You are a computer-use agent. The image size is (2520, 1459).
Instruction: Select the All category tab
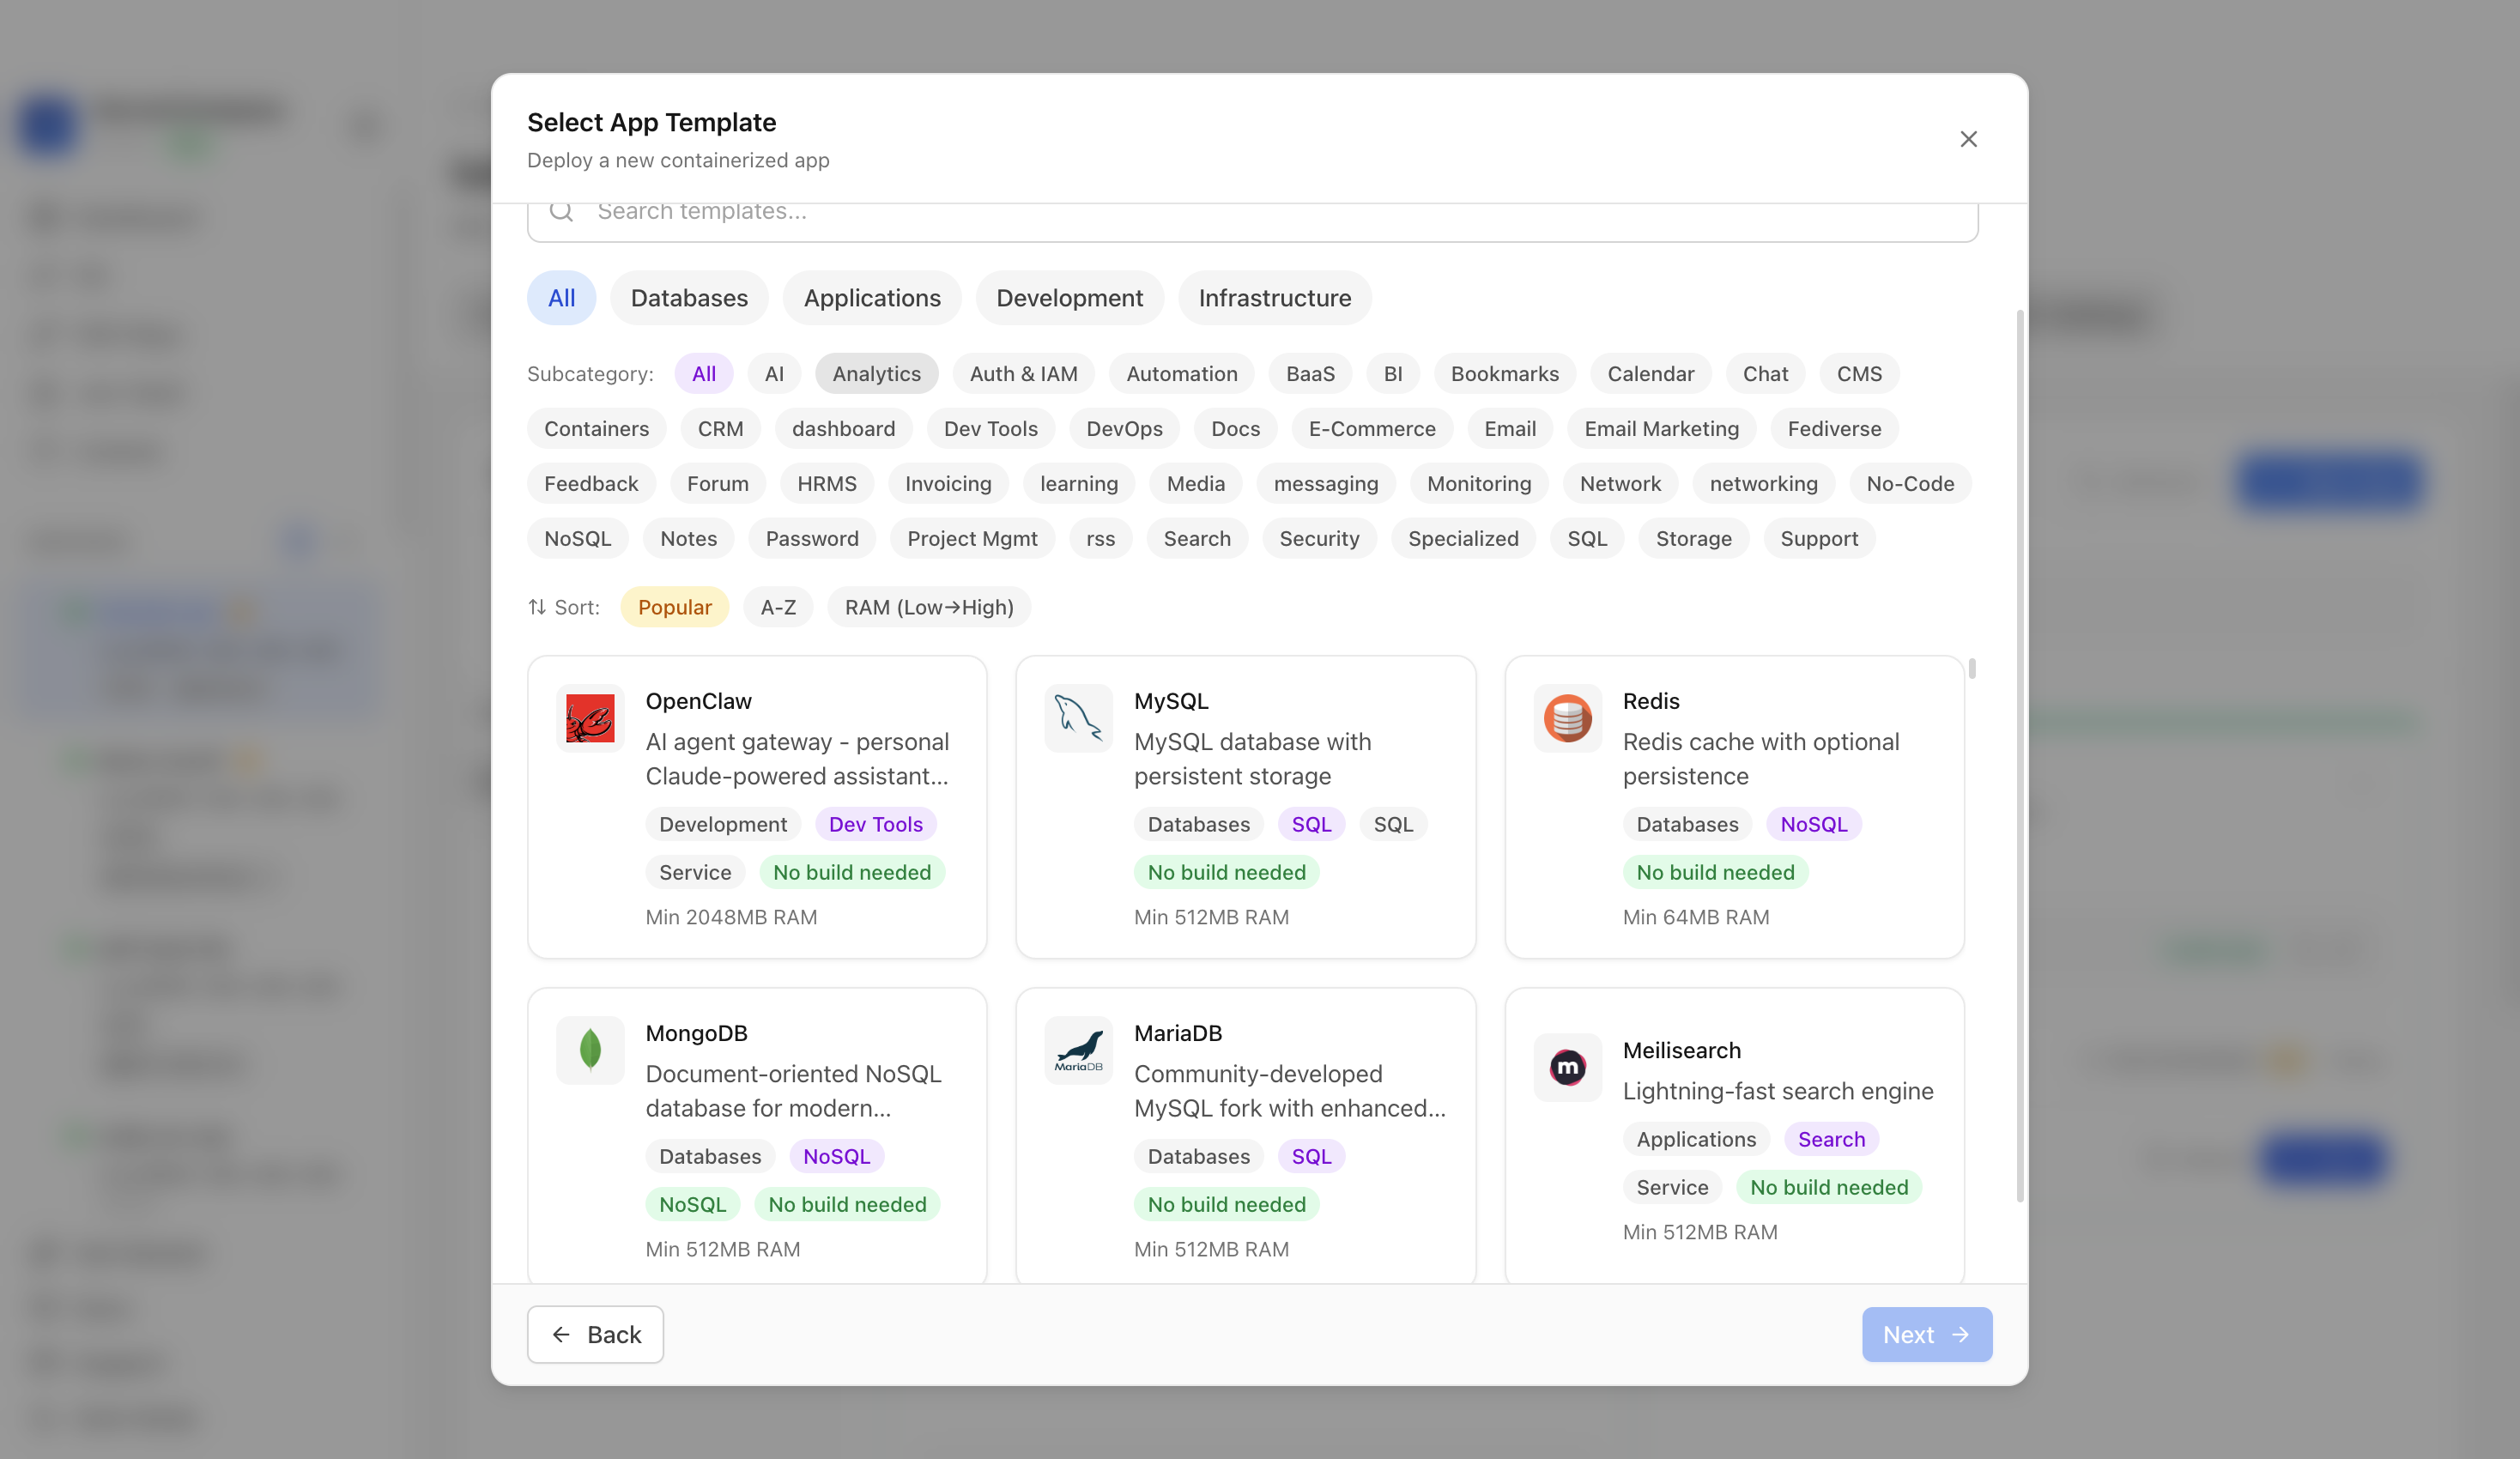[x=561, y=298]
